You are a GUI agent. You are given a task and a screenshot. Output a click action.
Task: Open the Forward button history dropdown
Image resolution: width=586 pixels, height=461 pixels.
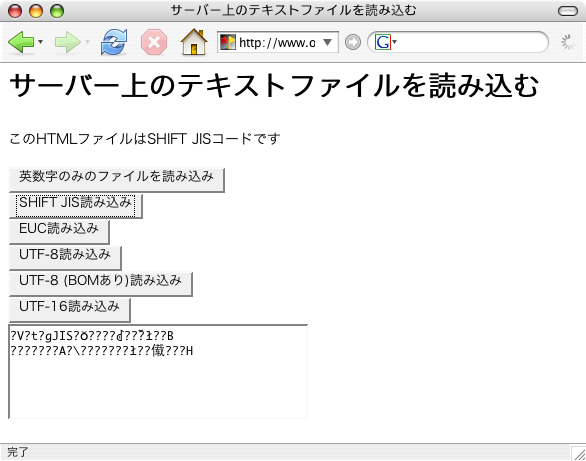[x=87, y=41]
